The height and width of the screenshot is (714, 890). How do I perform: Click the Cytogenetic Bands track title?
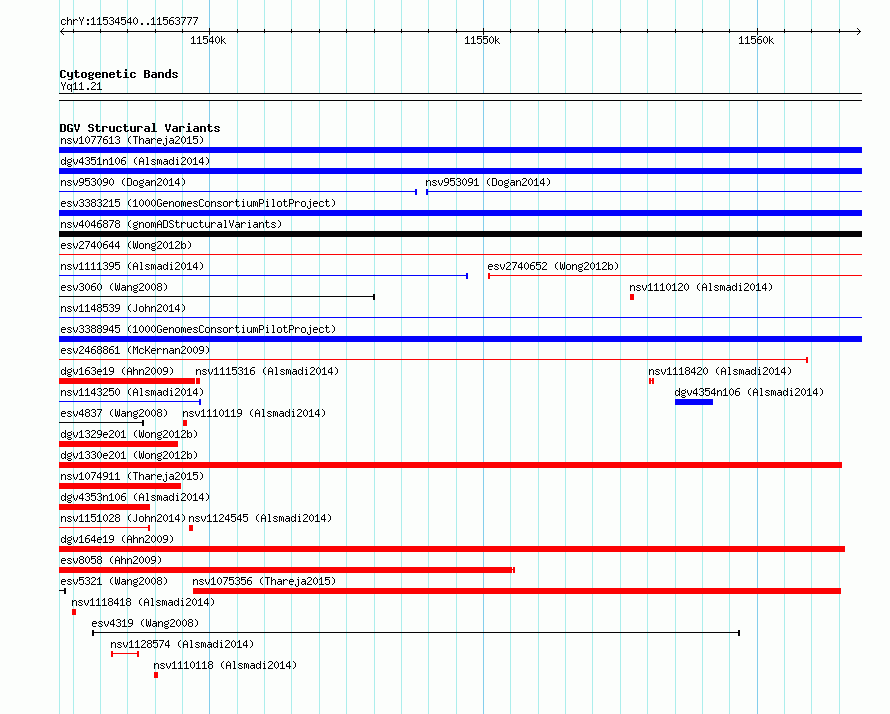[119, 74]
